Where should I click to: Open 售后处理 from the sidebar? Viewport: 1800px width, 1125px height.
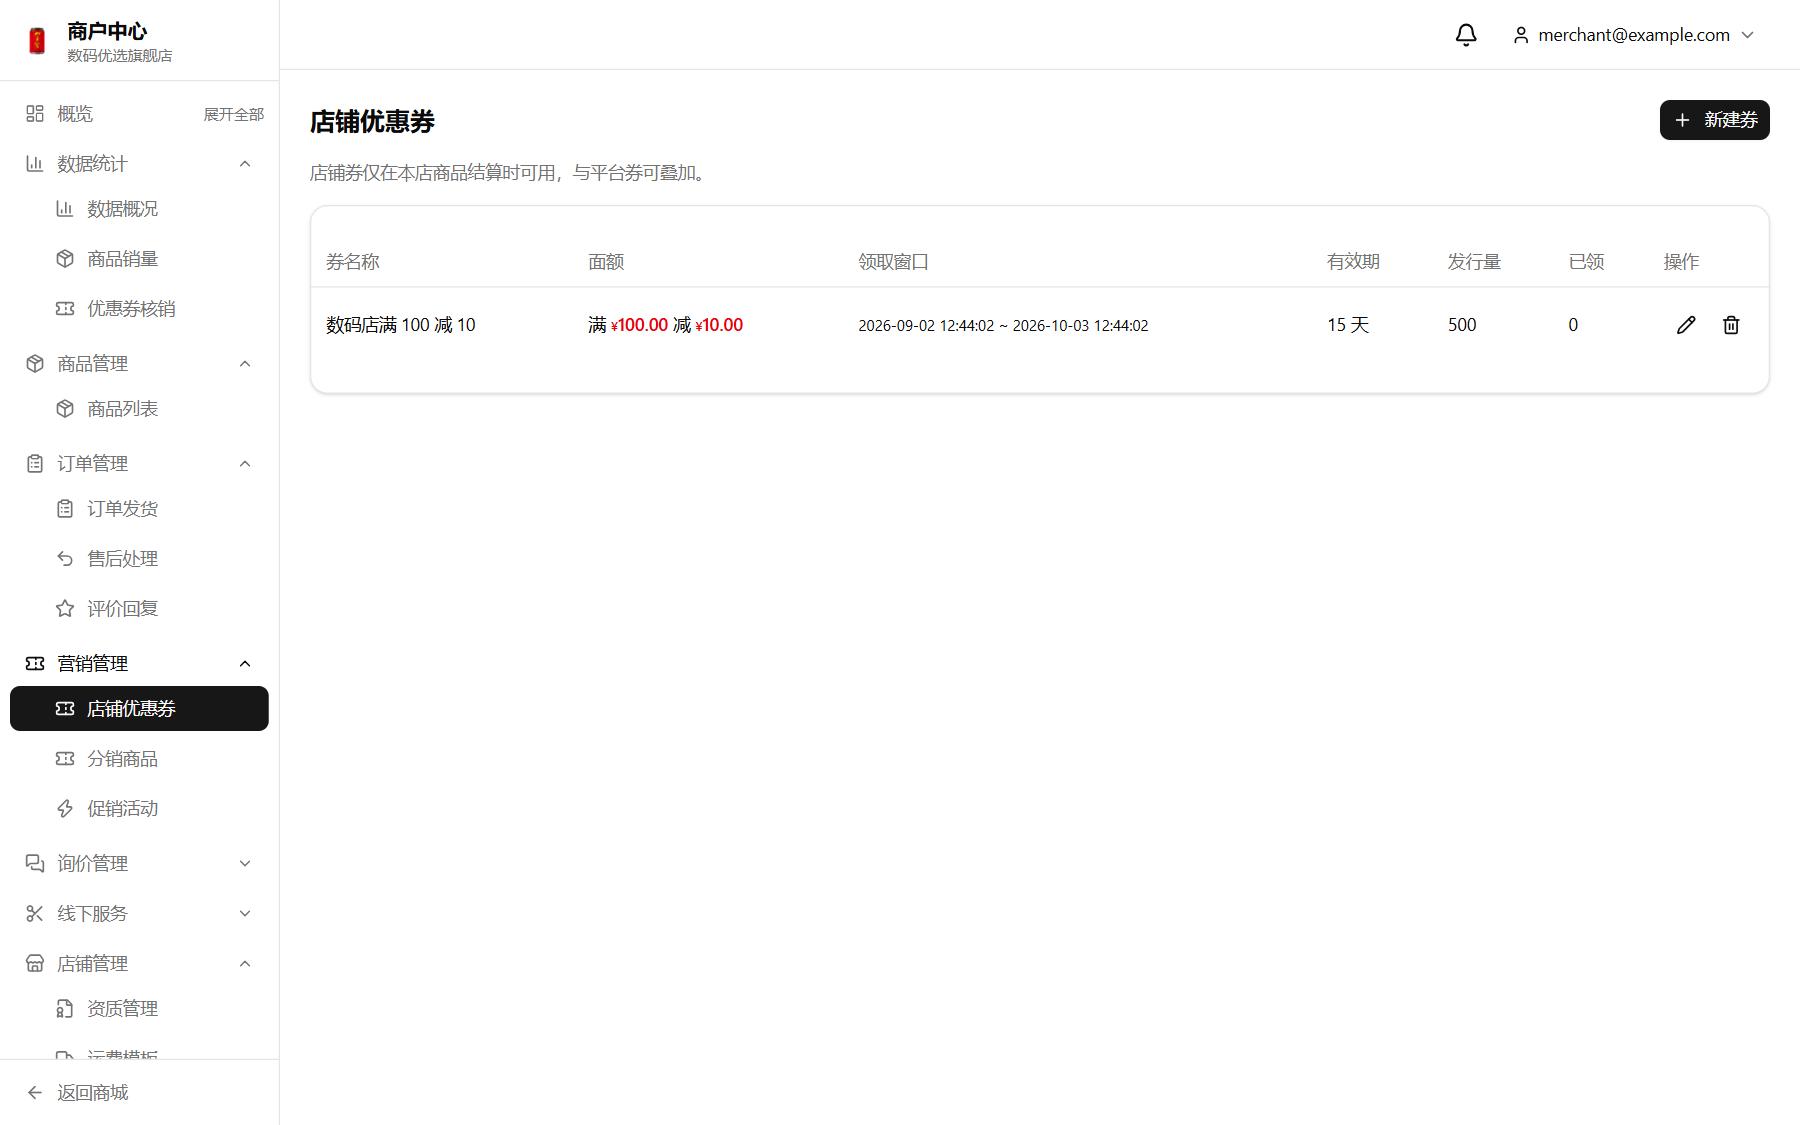[x=139, y=559]
